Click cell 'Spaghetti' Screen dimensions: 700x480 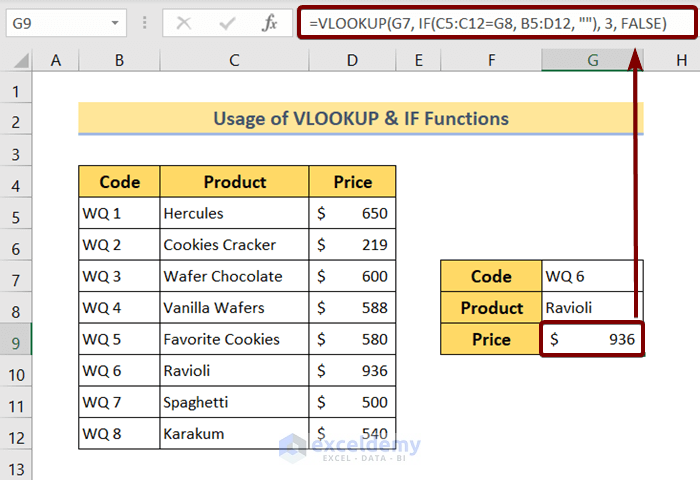tap(234, 402)
